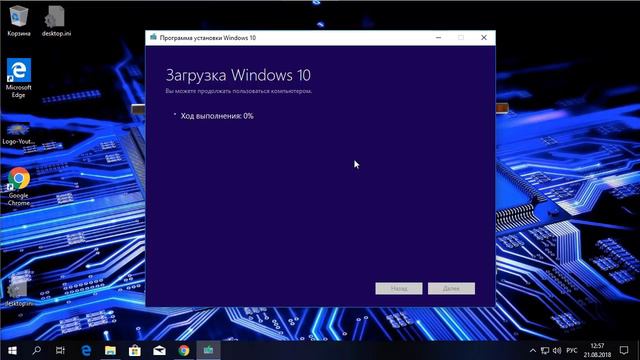640x360 pixels.
Task: Click the disabled Назад button
Action: point(399,289)
